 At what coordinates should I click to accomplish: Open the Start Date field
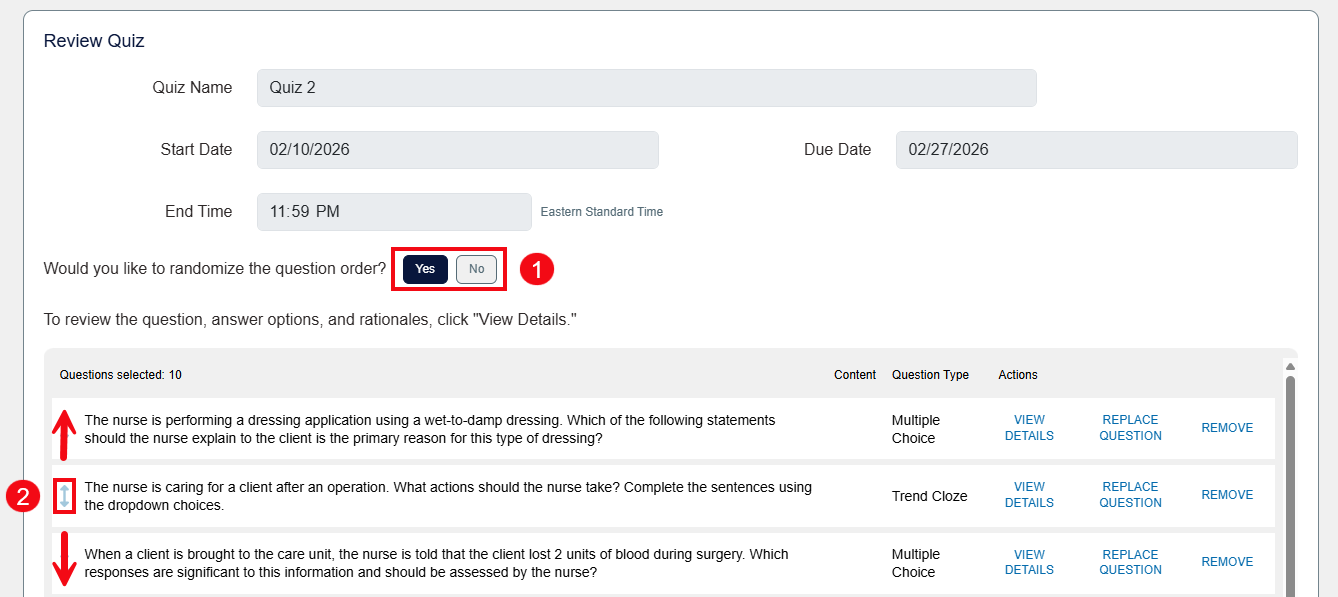(457, 149)
